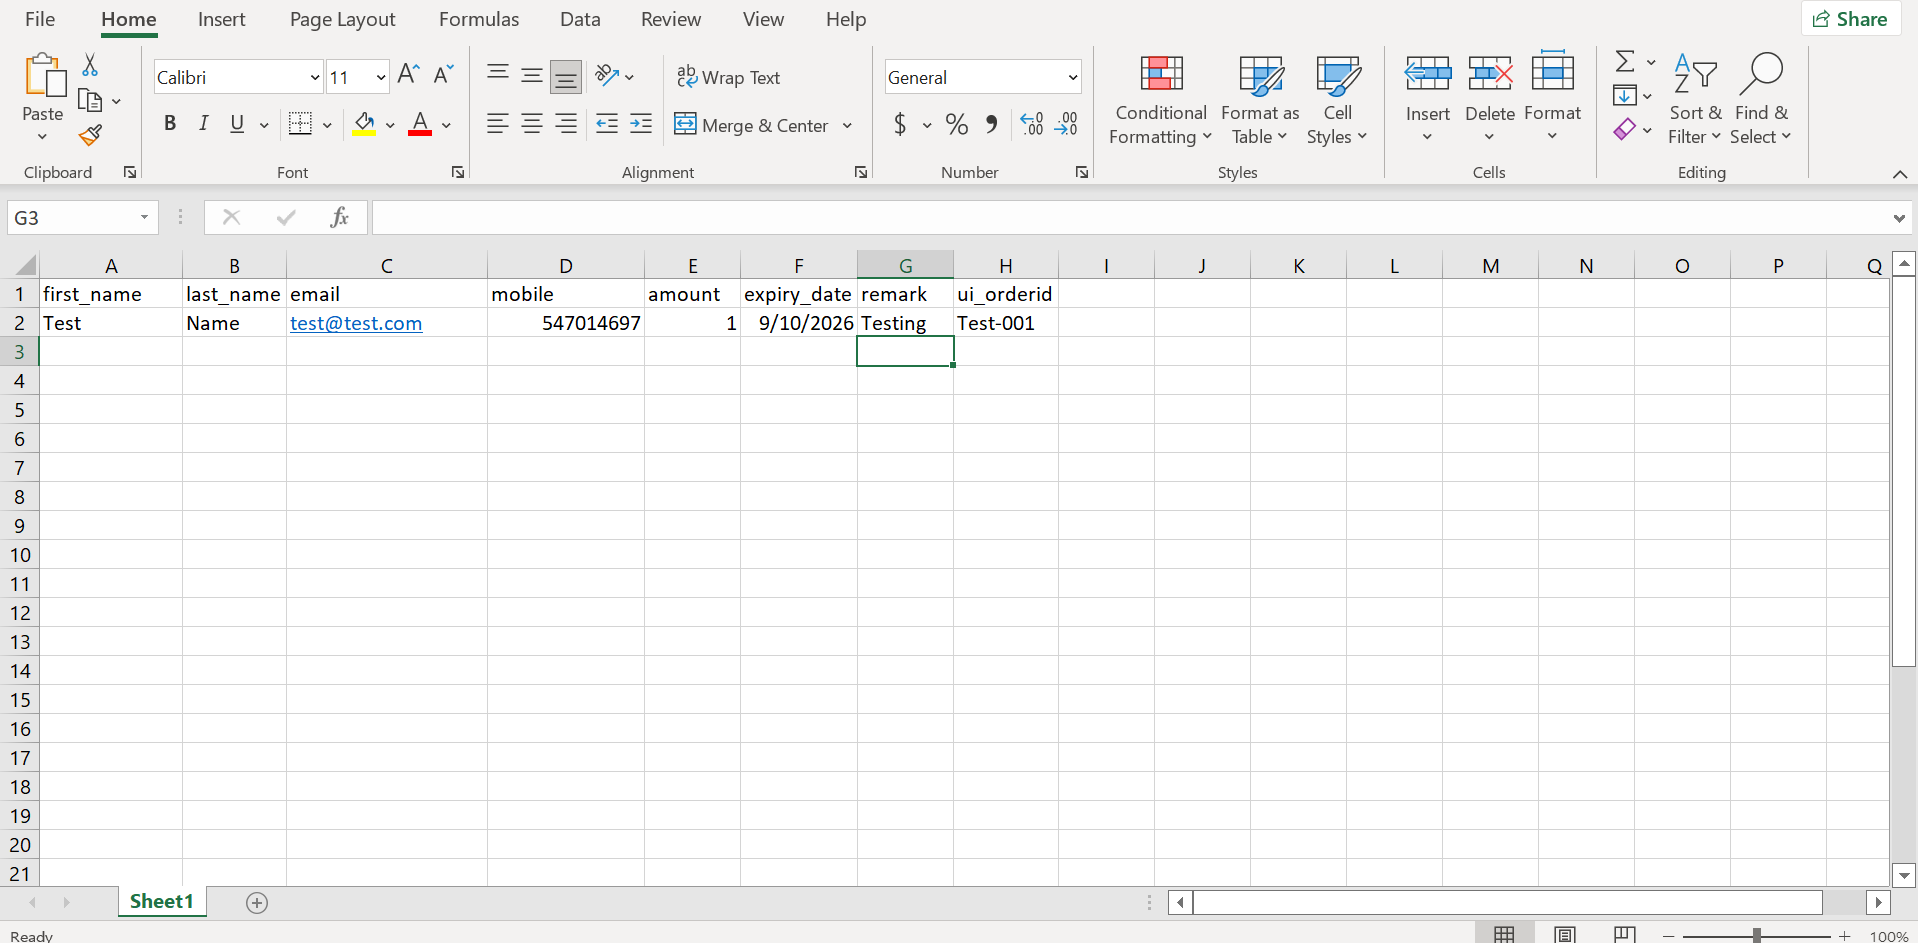Open the font size 11 dropdown
The height and width of the screenshot is (943, 1918).
[x=381, y=77]
